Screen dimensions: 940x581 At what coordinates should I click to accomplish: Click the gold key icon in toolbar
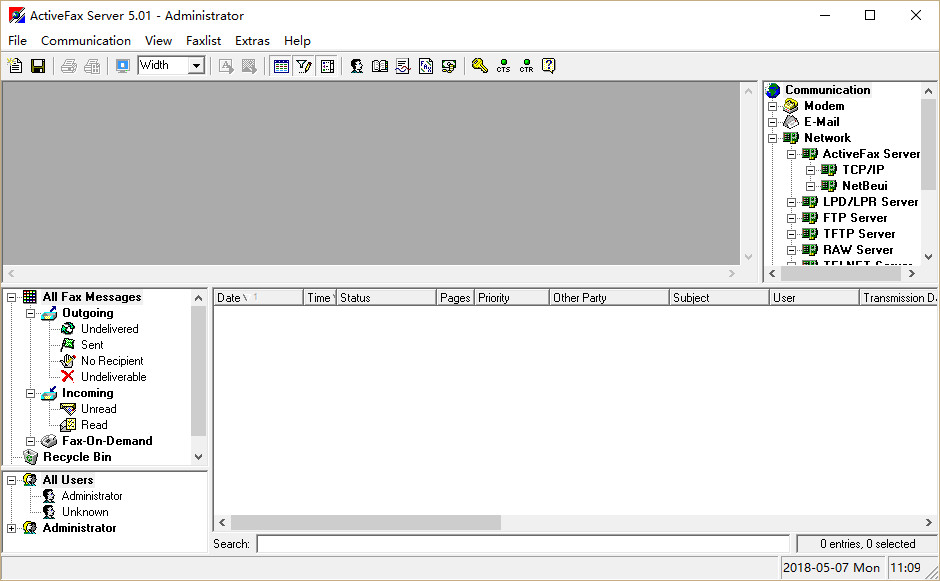480,66
